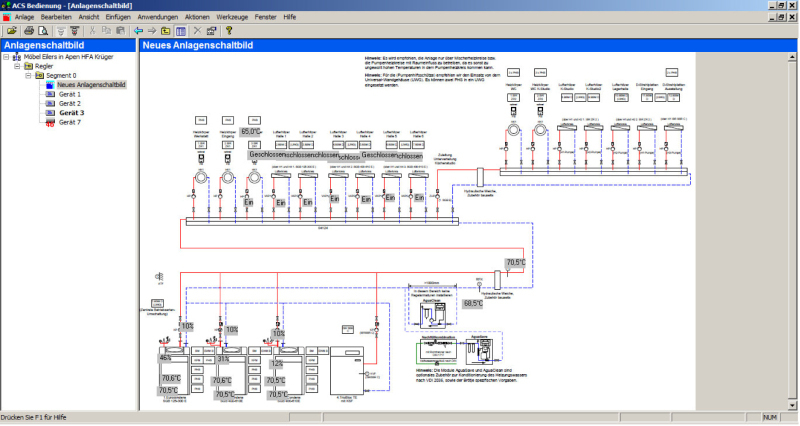Click the Back arrow toolbar icon
The height and width of the screenshot is (426, 800).
[x=138, y=31]
